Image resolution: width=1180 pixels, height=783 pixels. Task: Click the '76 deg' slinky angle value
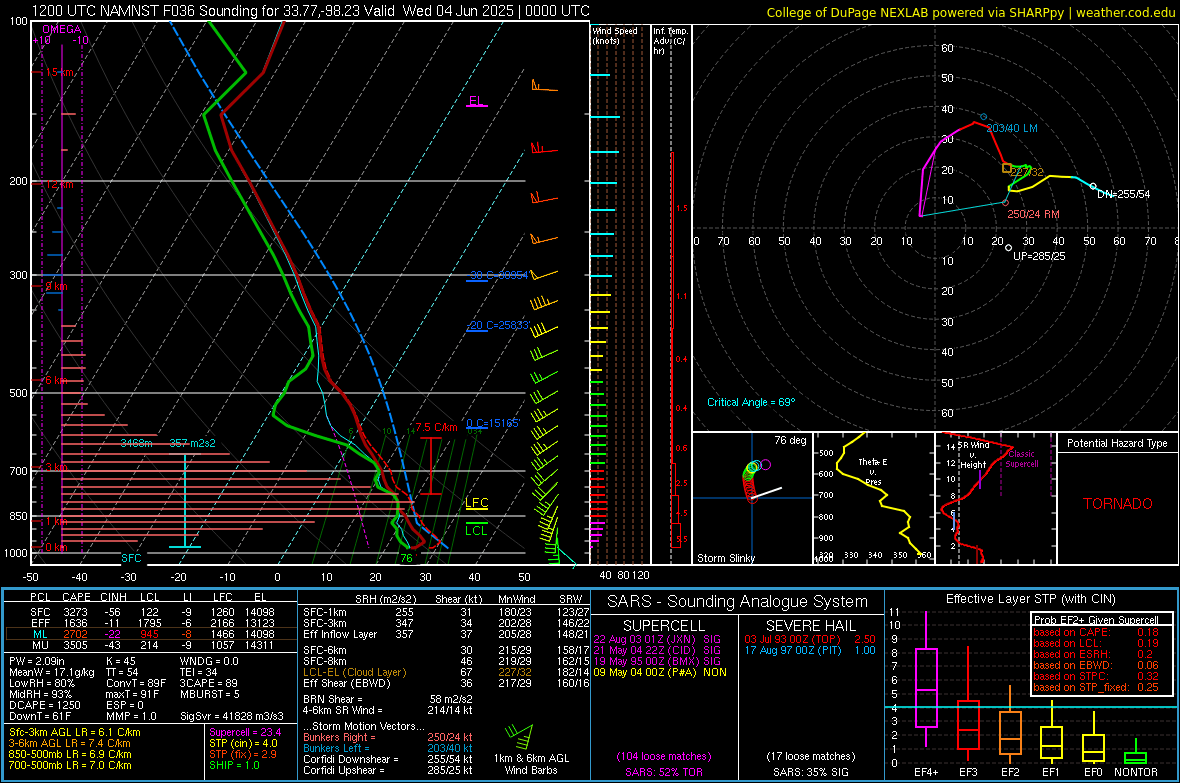(790, 440)
